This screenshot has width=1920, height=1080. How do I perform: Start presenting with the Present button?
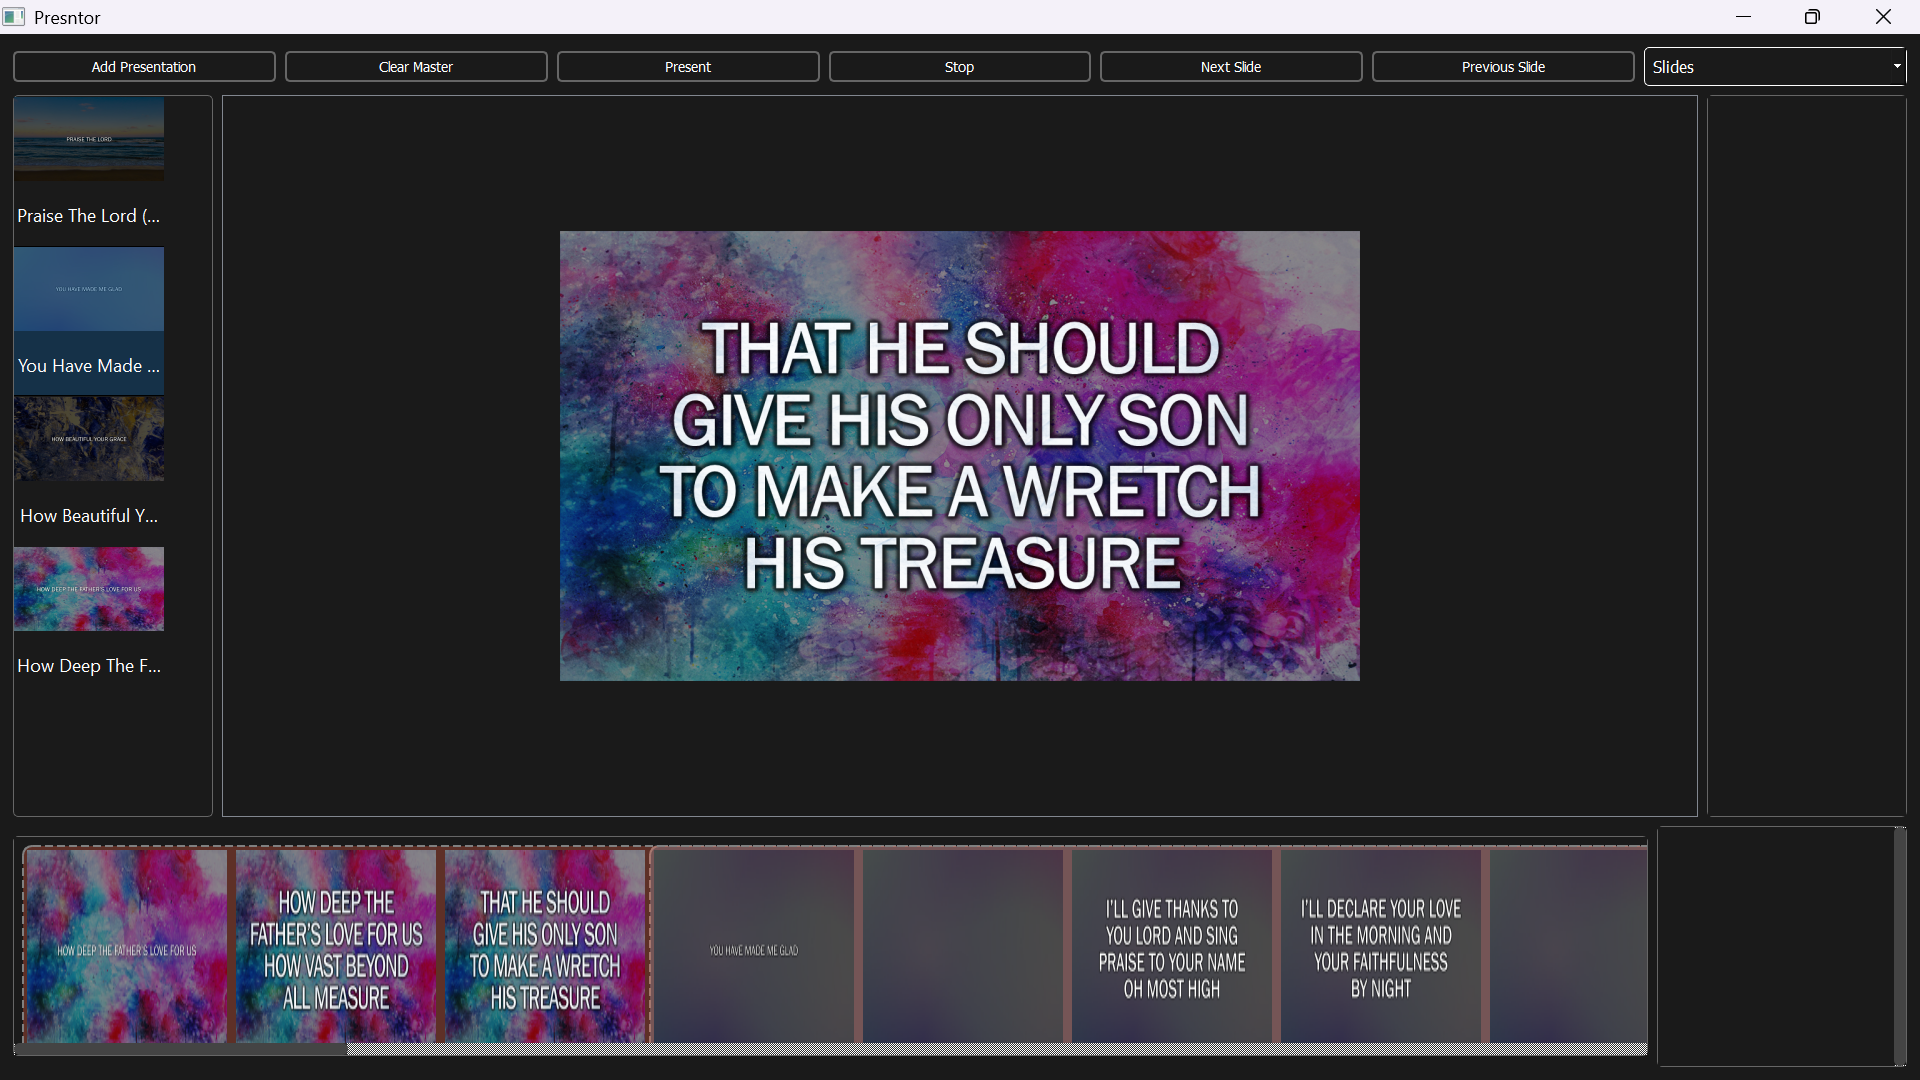[x=687, y=67]
